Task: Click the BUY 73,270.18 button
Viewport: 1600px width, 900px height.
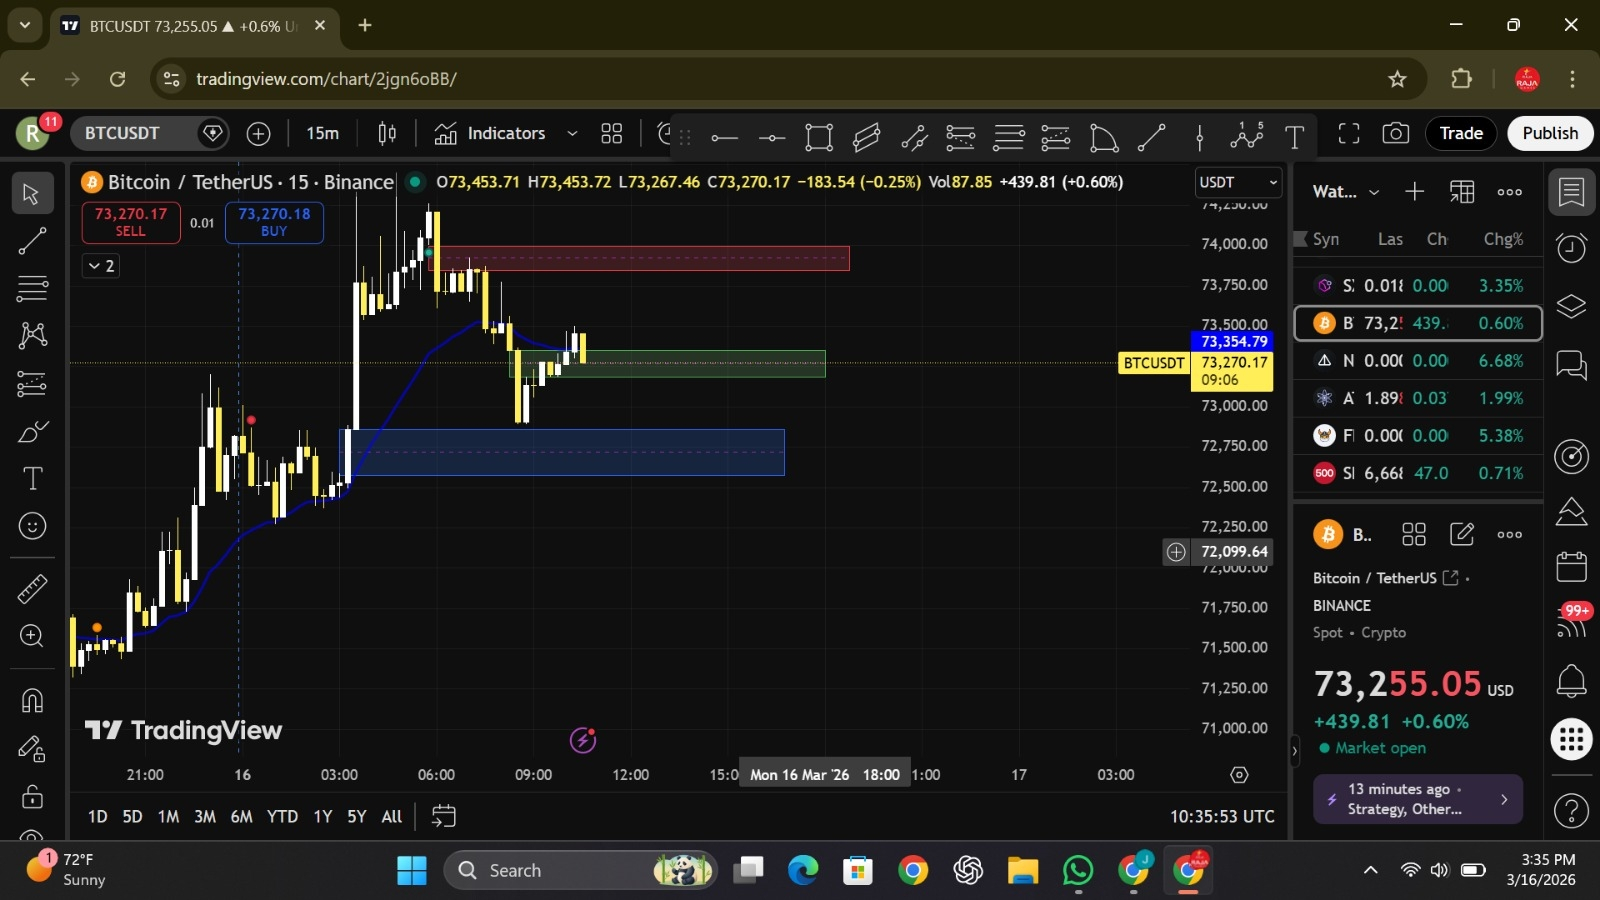Action: 274,222
